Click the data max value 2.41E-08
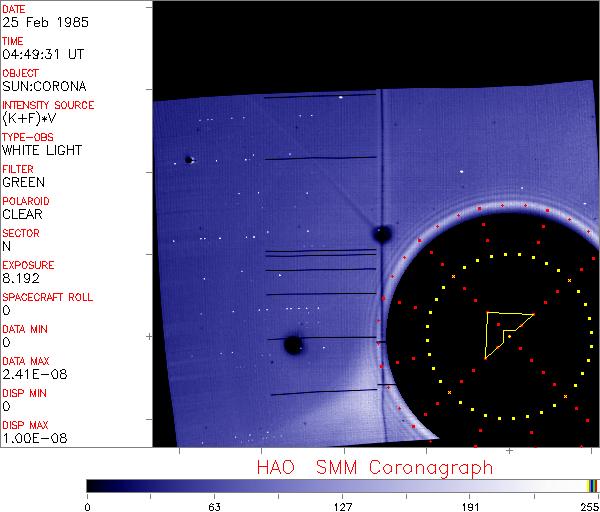 tap(30, 375)
